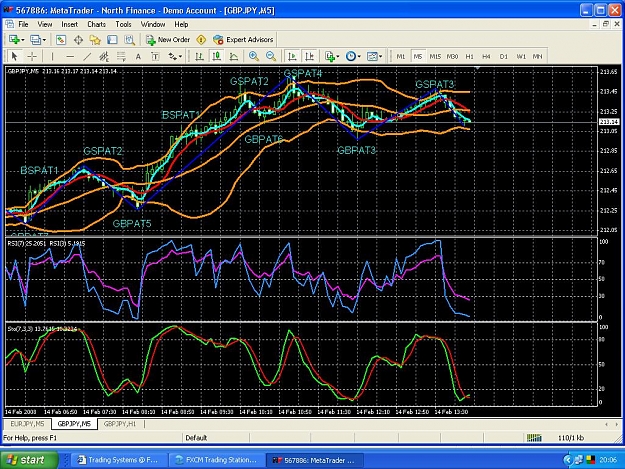Zoom out on the chart
This screenshot has height=469, width=625.
271,56
